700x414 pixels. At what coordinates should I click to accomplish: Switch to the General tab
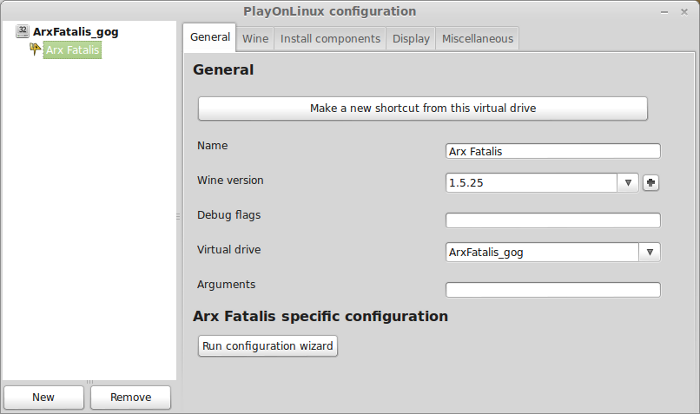click(x=210, y=37)
